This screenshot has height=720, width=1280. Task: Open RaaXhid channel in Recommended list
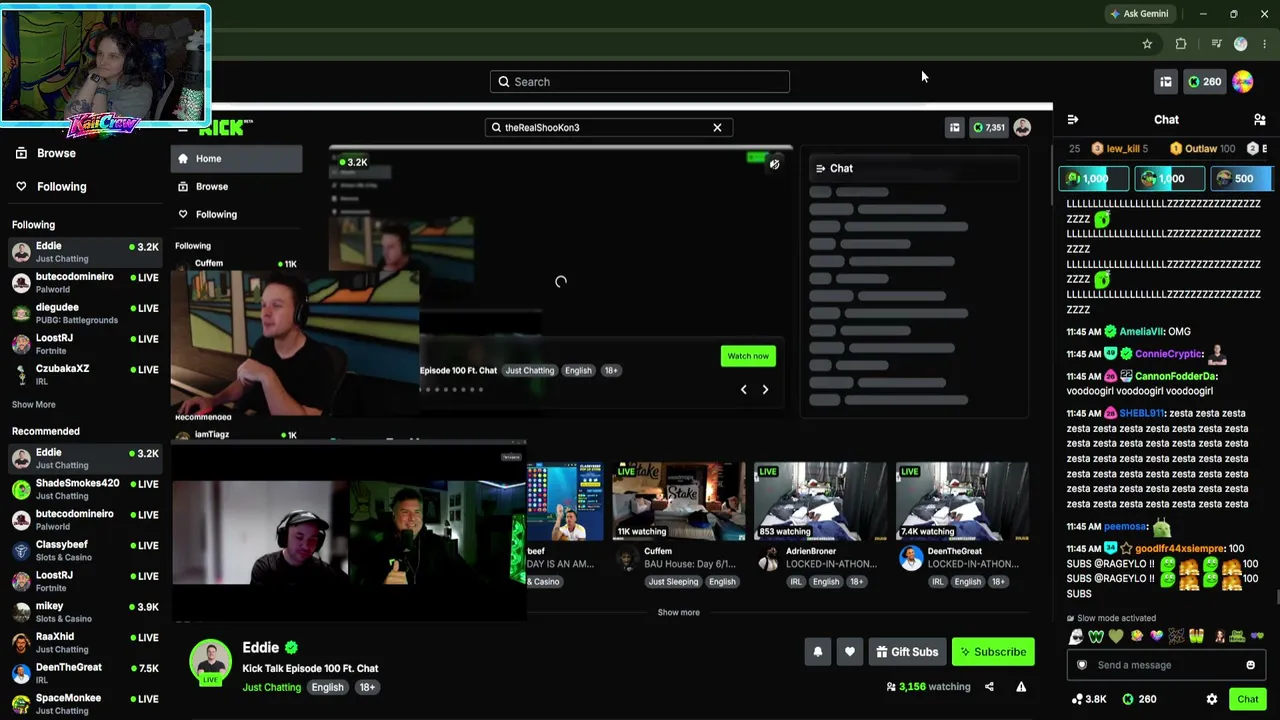click(x=85, y=643)
